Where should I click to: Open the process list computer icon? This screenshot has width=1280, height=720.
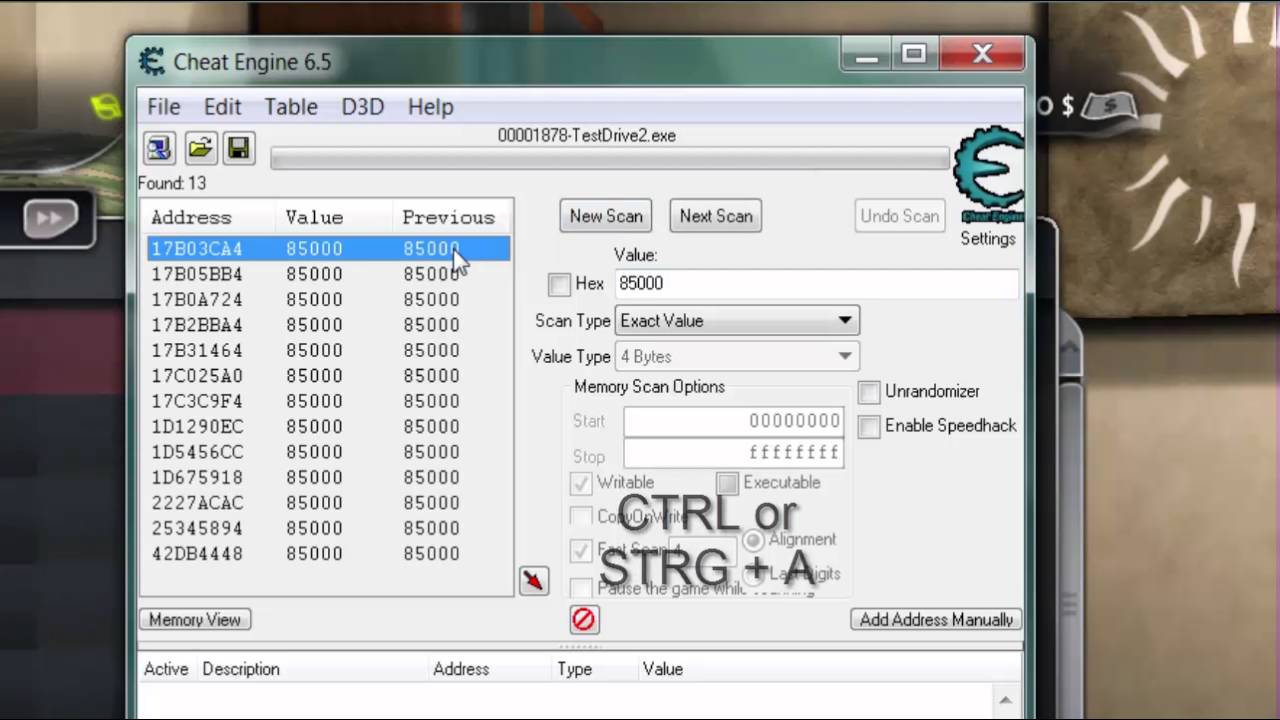pos(159,149)
